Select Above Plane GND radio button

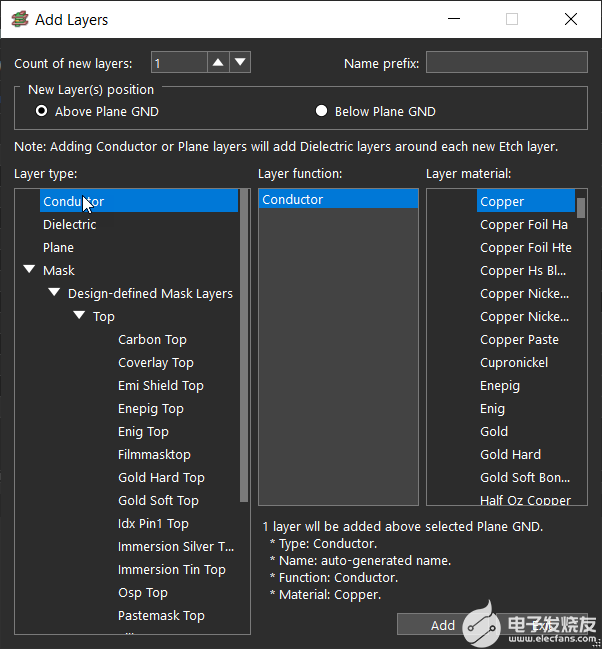coord(41,111)
